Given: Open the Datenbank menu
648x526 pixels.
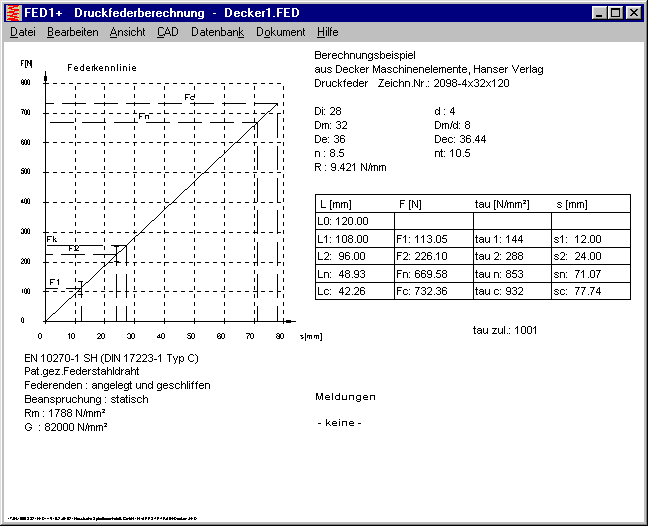Looking at the screenshot, I should 217,32.
